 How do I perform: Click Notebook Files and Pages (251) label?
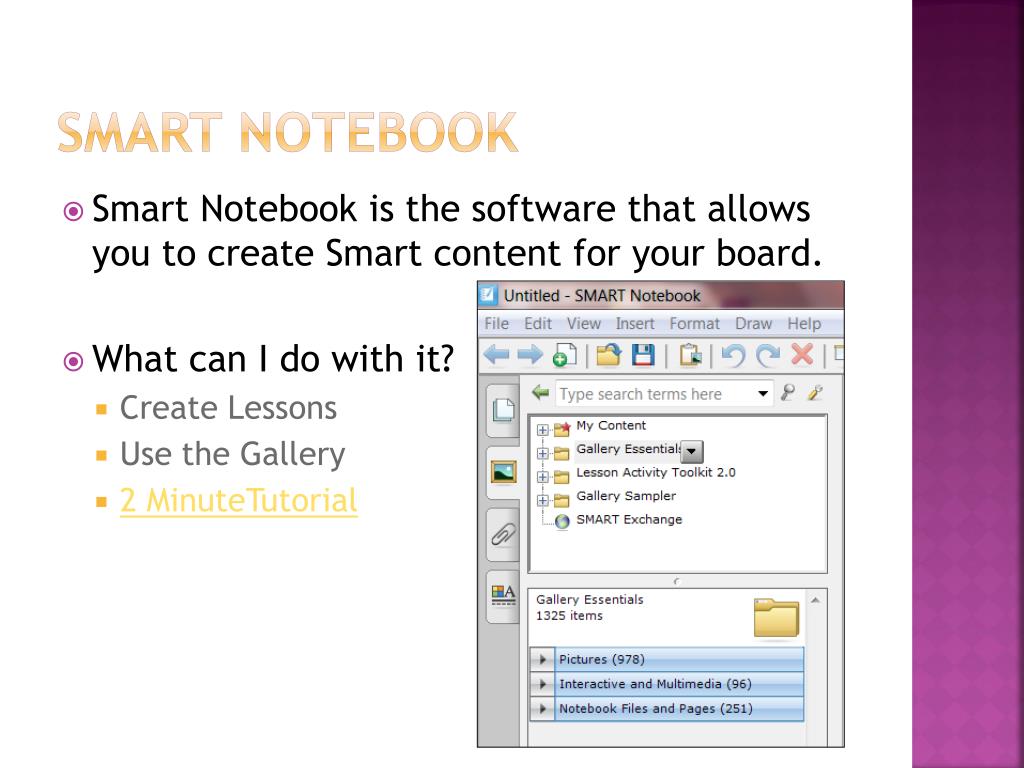click(656, 709)
